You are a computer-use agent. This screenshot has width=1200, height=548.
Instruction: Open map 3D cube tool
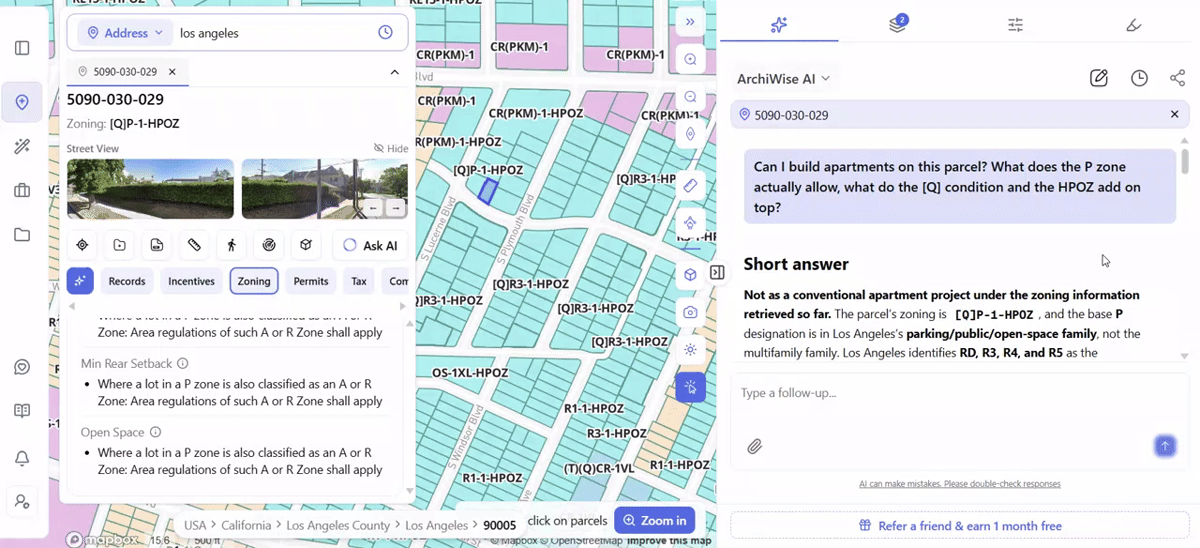pos(690,274)
